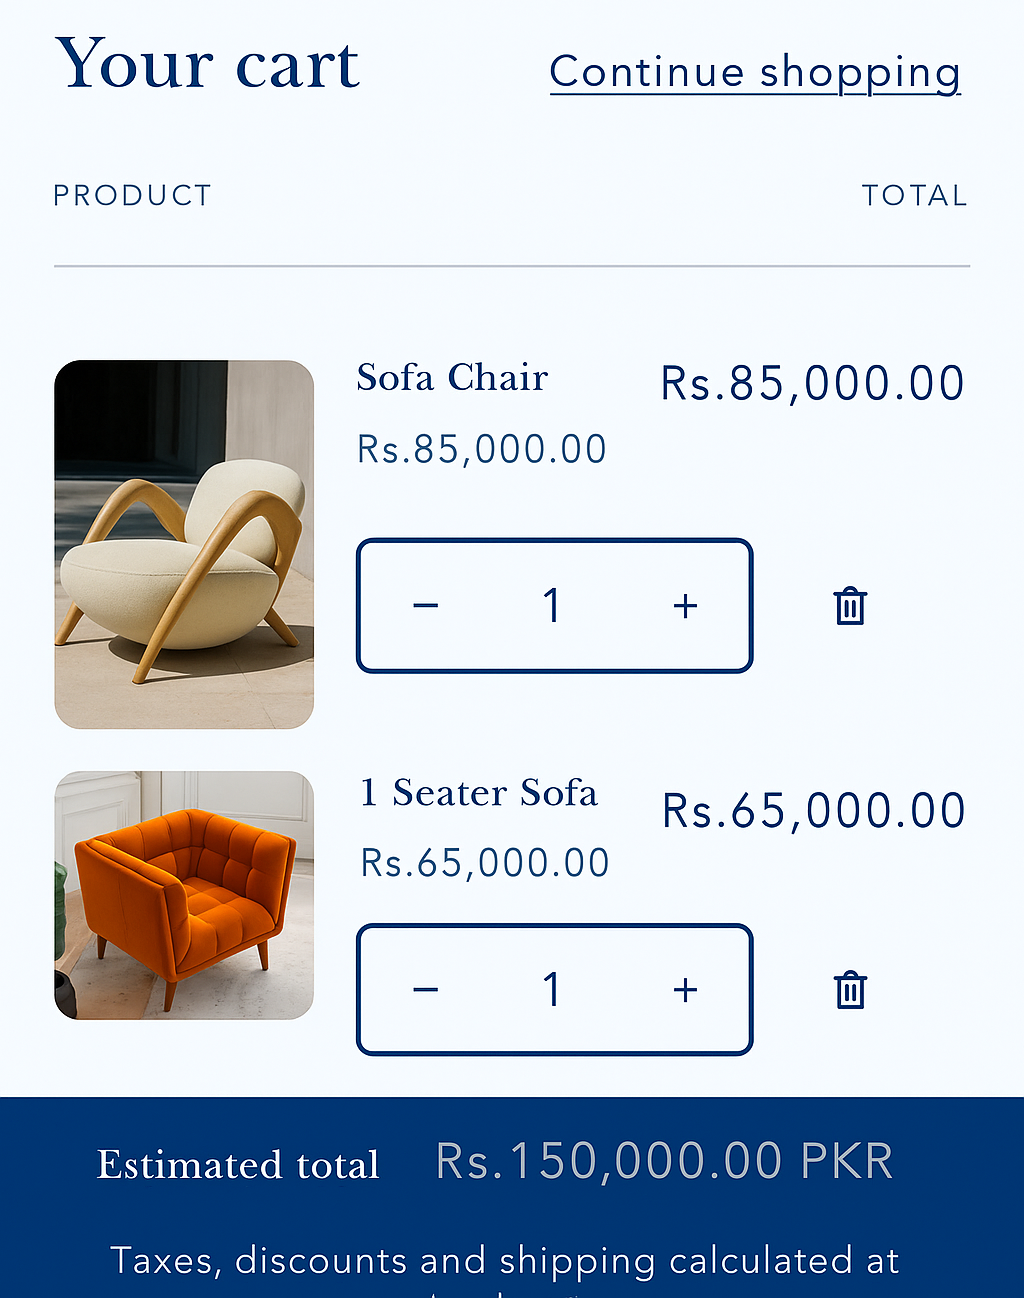1024x1298 pixels.
Task: Click the Sofa Chair unit price under its name
Action: [x=482, y=450]
